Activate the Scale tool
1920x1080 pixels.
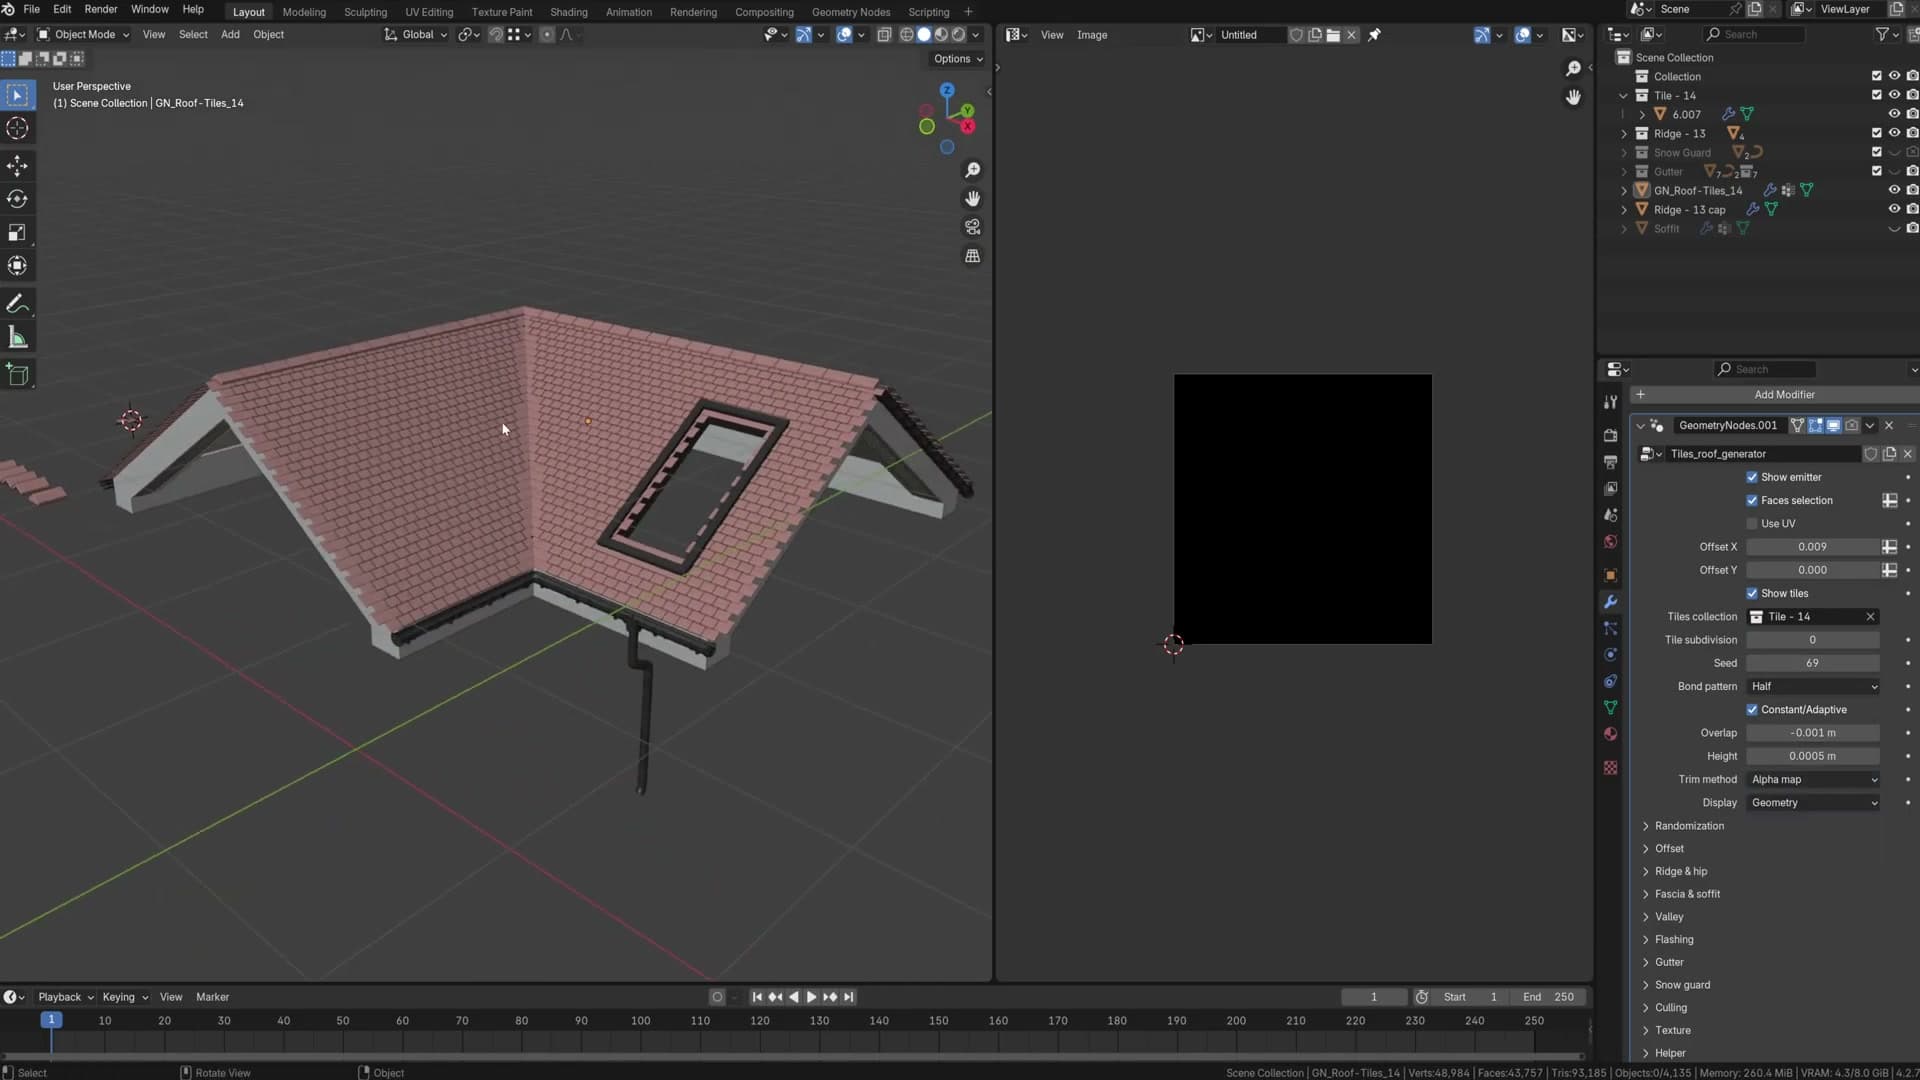pos(17,233)
